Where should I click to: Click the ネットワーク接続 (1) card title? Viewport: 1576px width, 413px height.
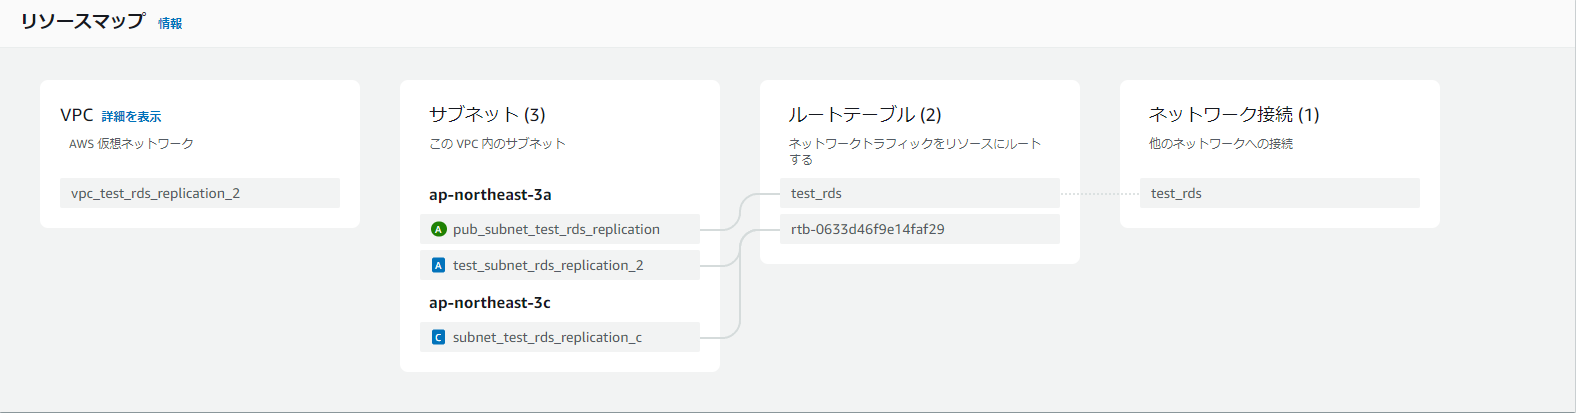tap(1234, 115)
